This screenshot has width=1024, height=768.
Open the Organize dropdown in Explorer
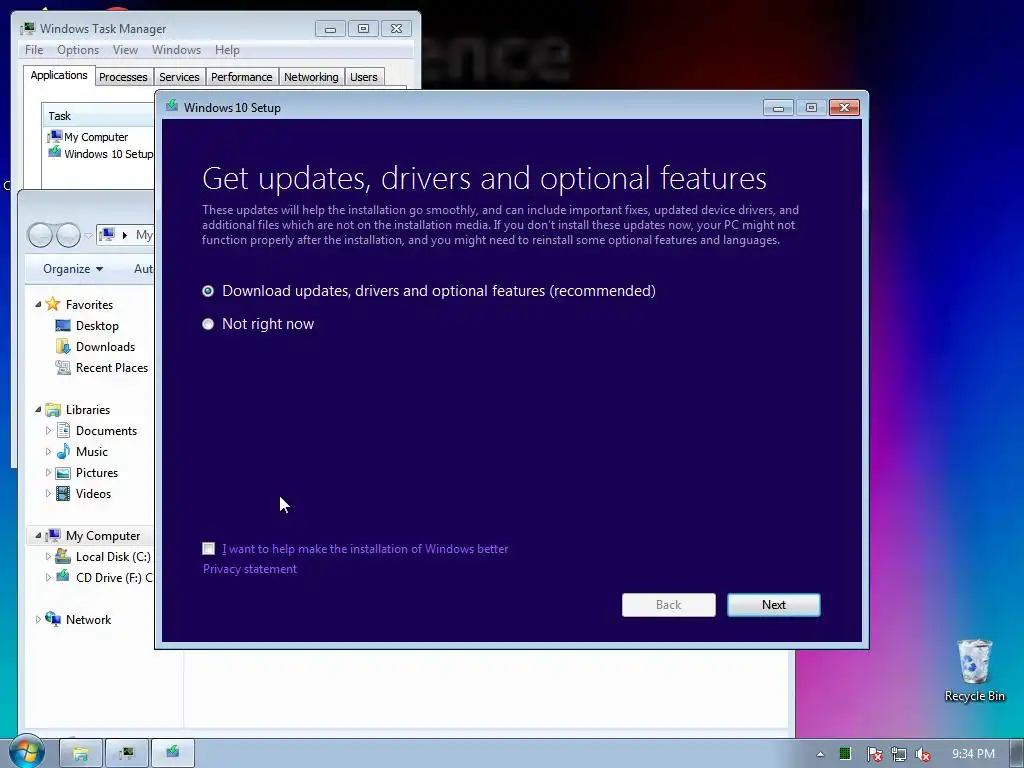coord(72,269)
